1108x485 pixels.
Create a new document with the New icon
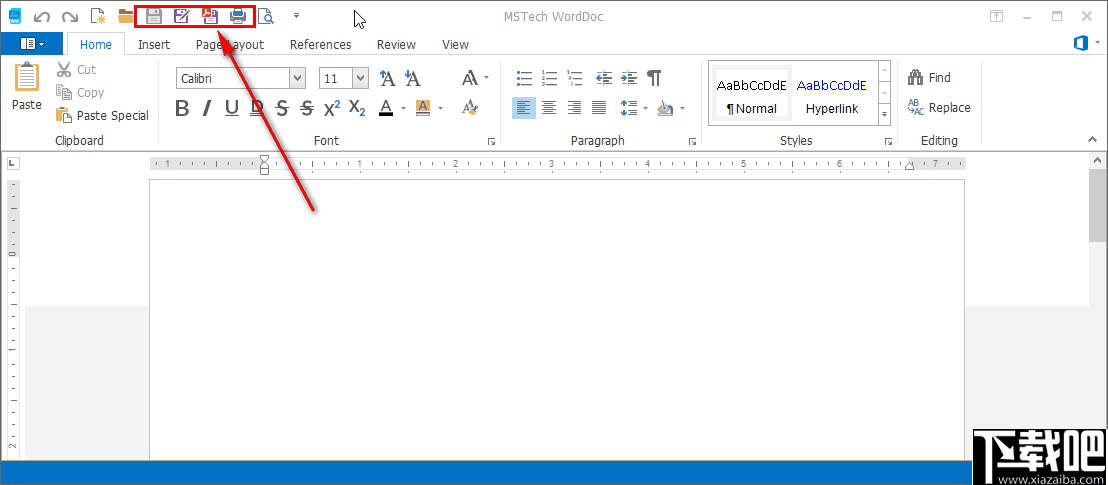(x=98, y=16)
